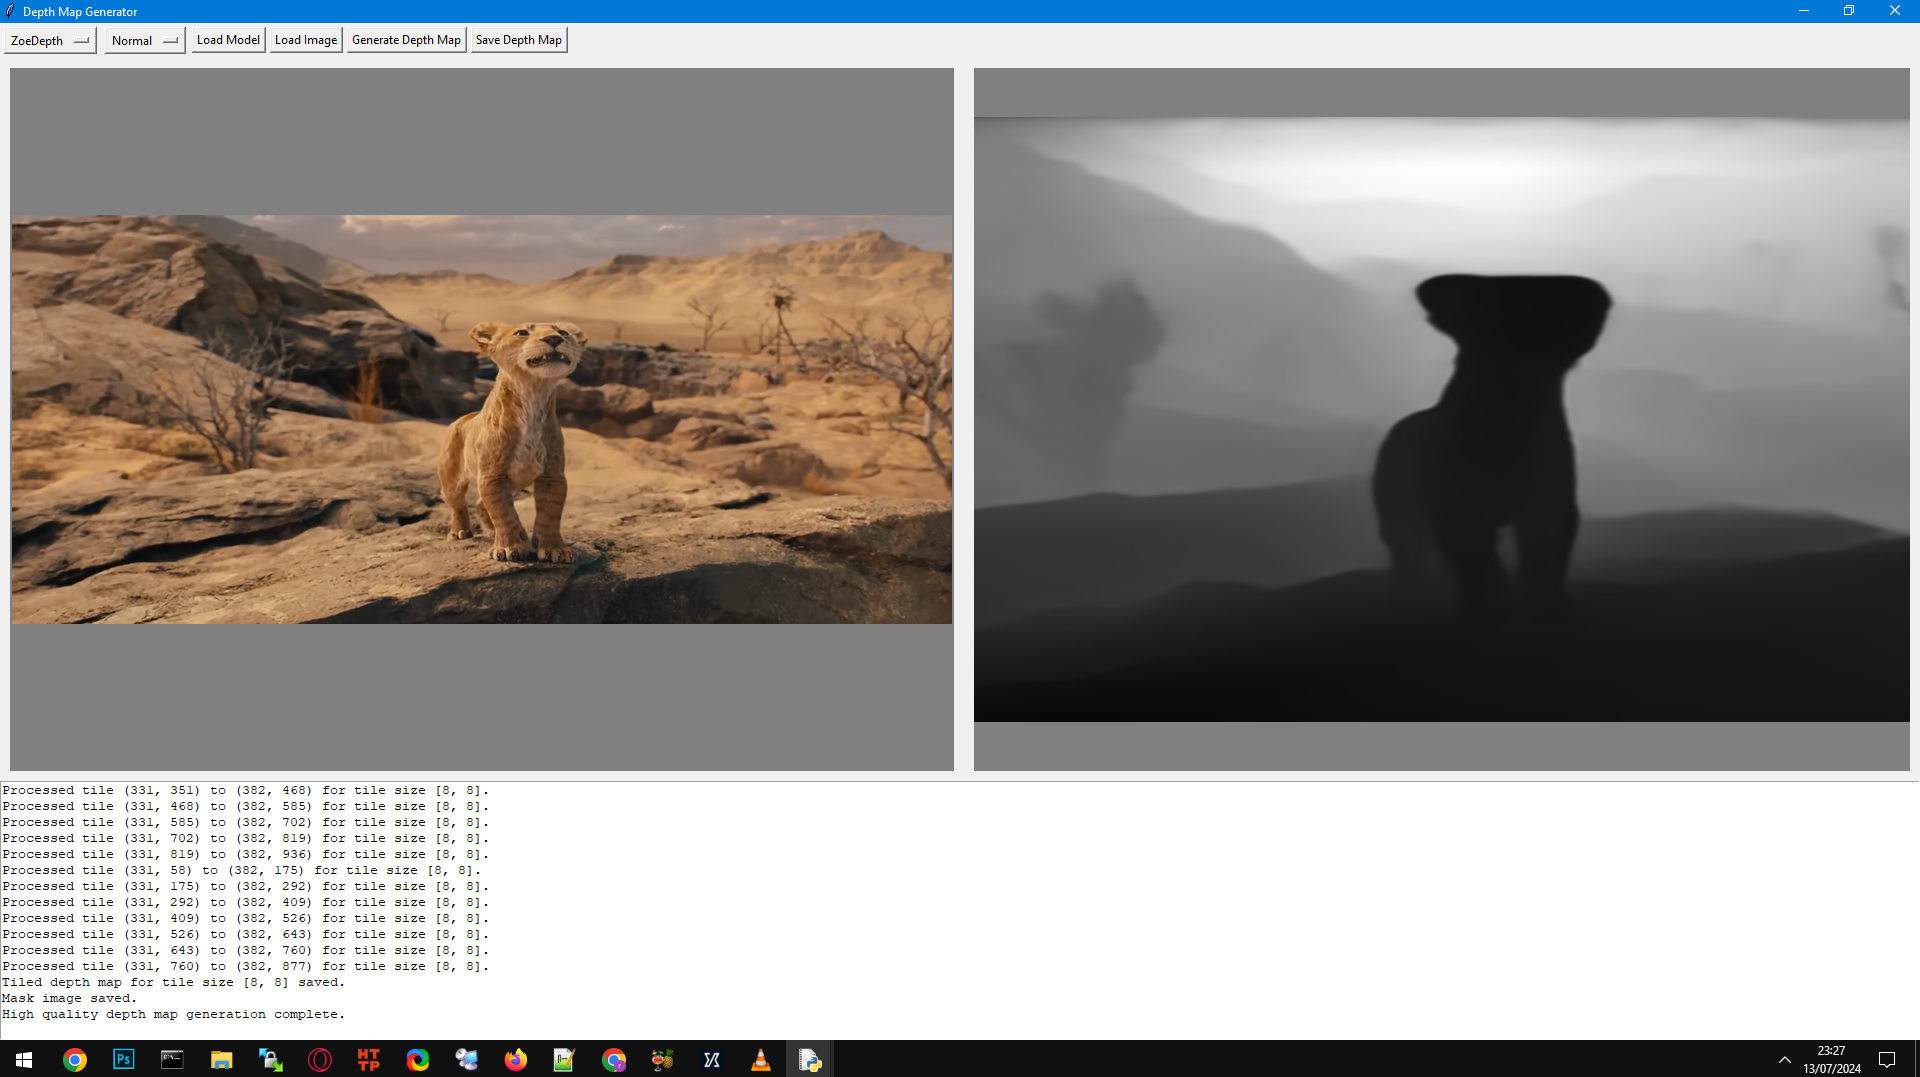Open the Windows Start menu

point(24,1059)
